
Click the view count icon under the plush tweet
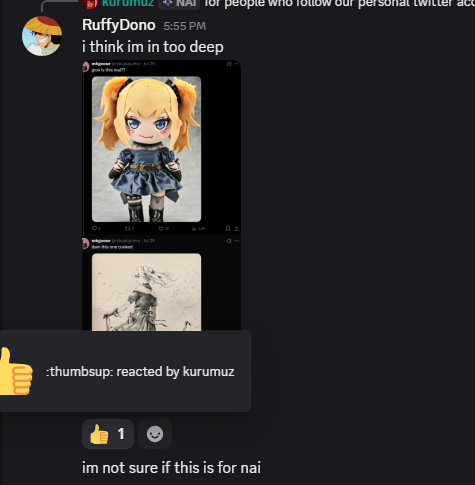(194, 228)
